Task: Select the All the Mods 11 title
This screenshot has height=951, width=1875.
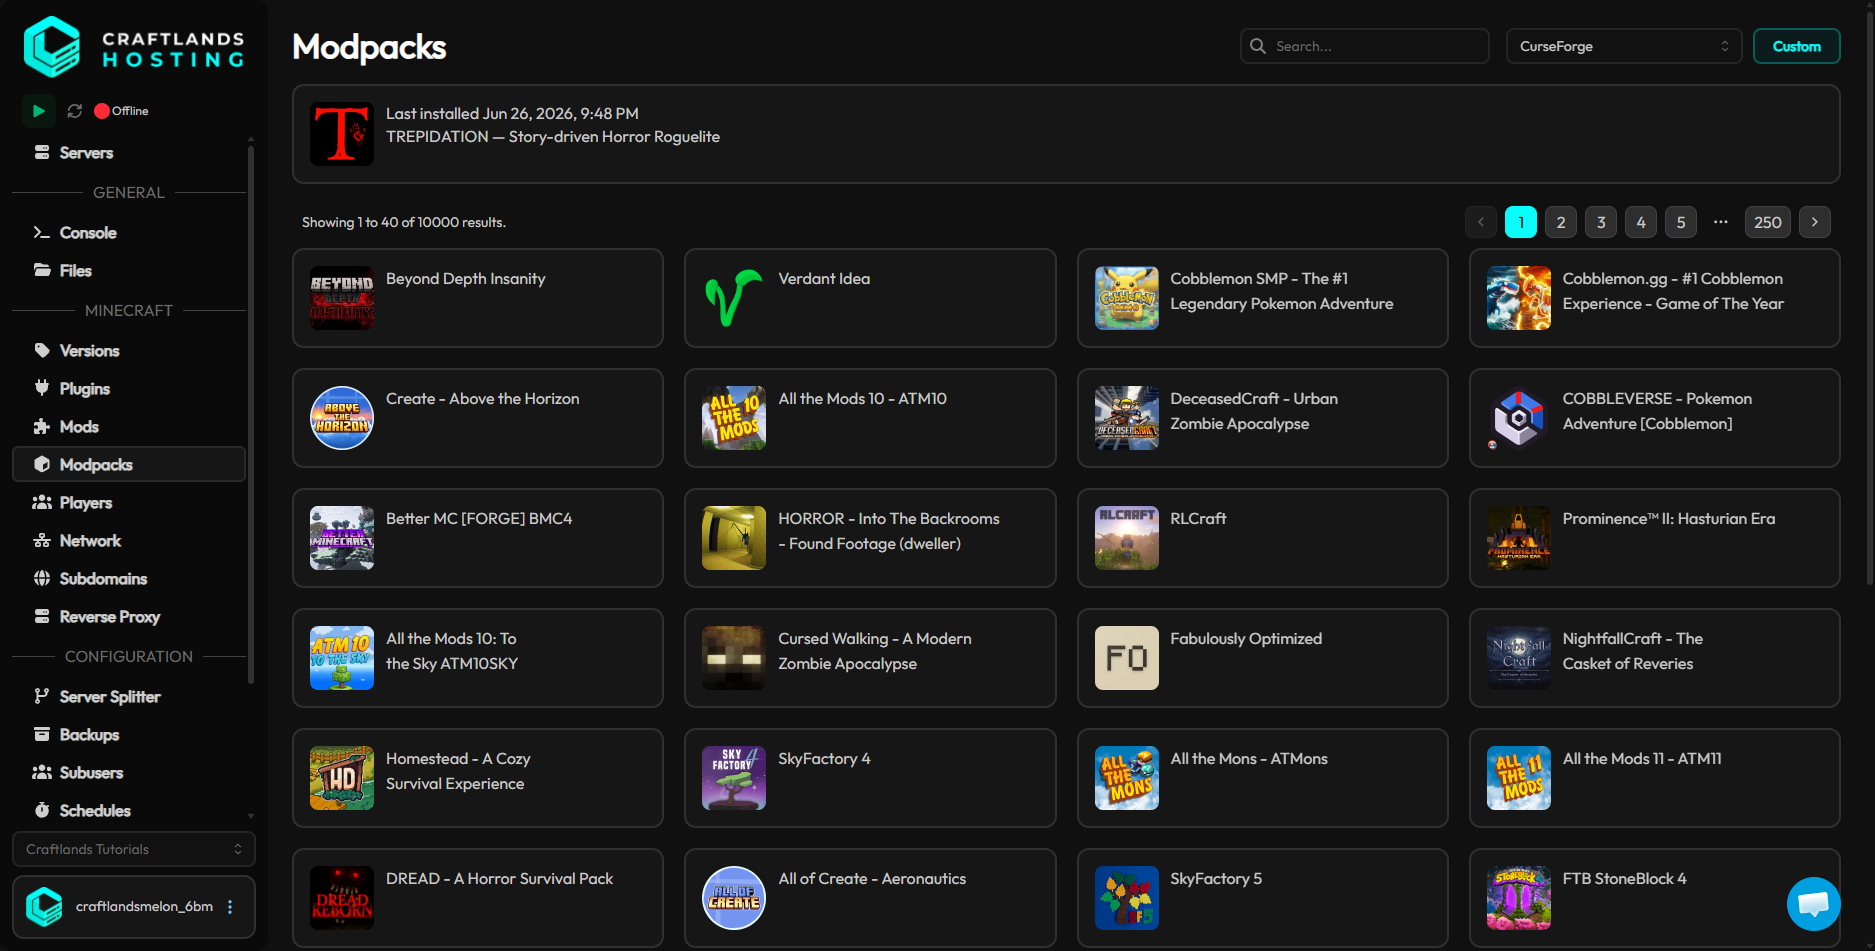Action: click(x=1642, y=759)
